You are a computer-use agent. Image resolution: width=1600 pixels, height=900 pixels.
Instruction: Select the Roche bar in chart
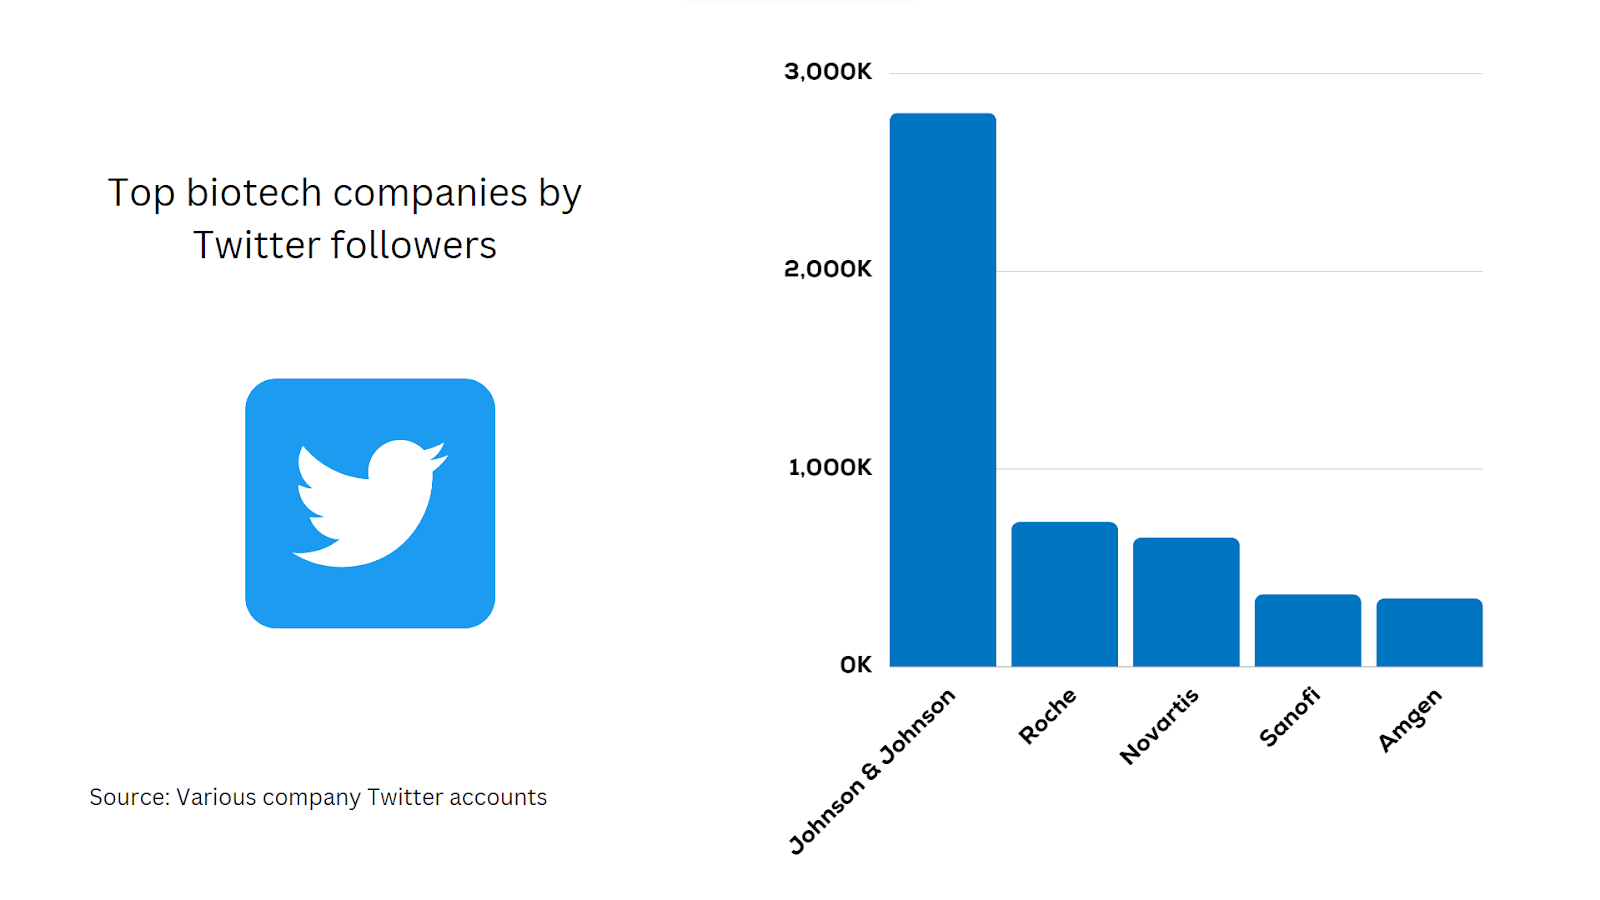coord(1064,594)
